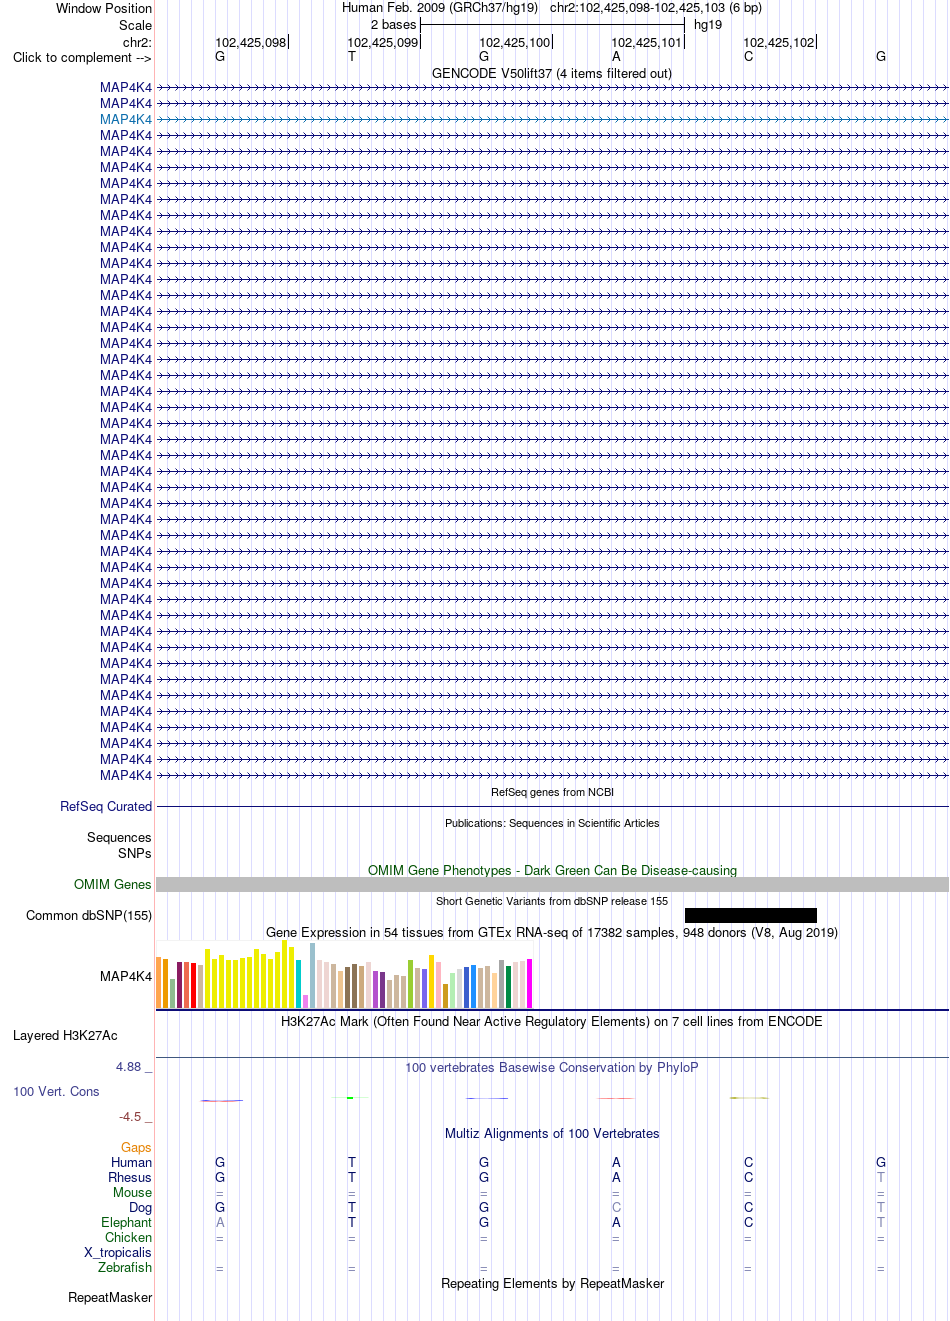Click the A base in the chr2 ruler

coord(616,57)
